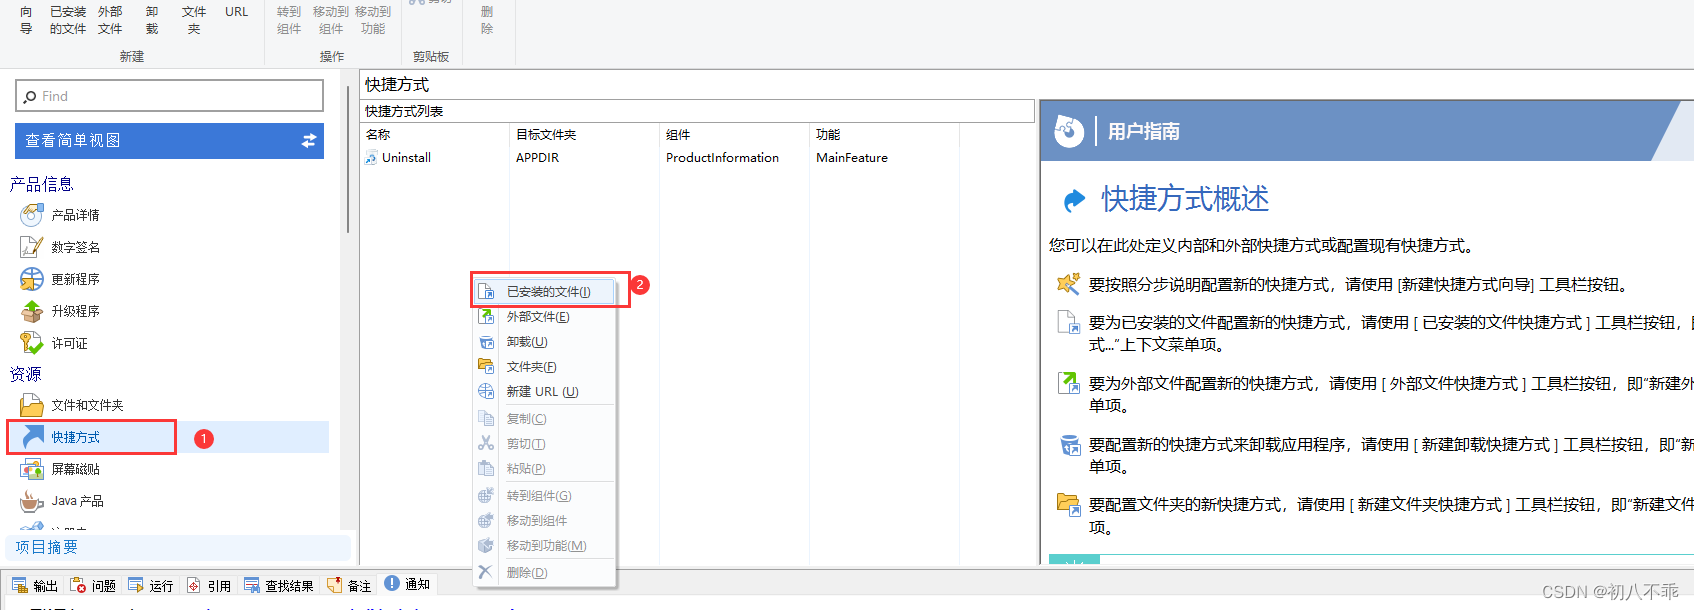Choose 卸载(U) in context menu
Screen dimensions: 1694x610
tap(545, 342)
